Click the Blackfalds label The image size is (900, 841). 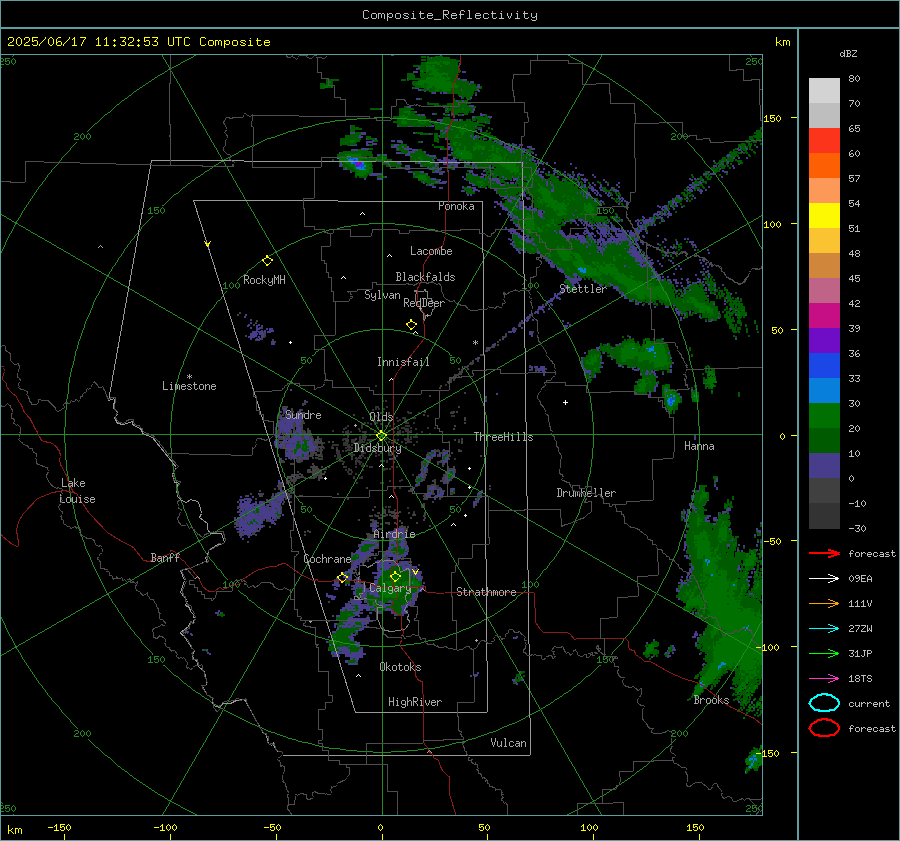(x=425, y=277)
